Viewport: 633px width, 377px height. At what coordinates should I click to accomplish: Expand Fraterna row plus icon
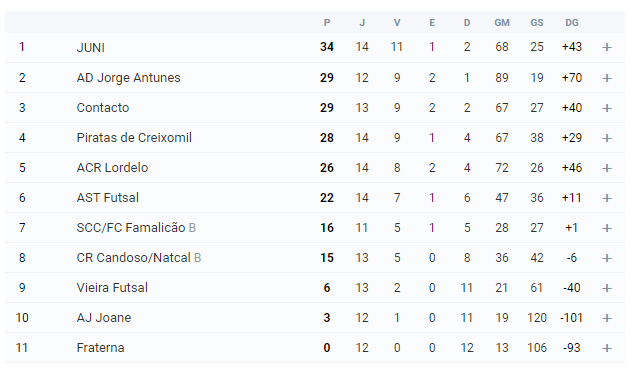(607, 348)
